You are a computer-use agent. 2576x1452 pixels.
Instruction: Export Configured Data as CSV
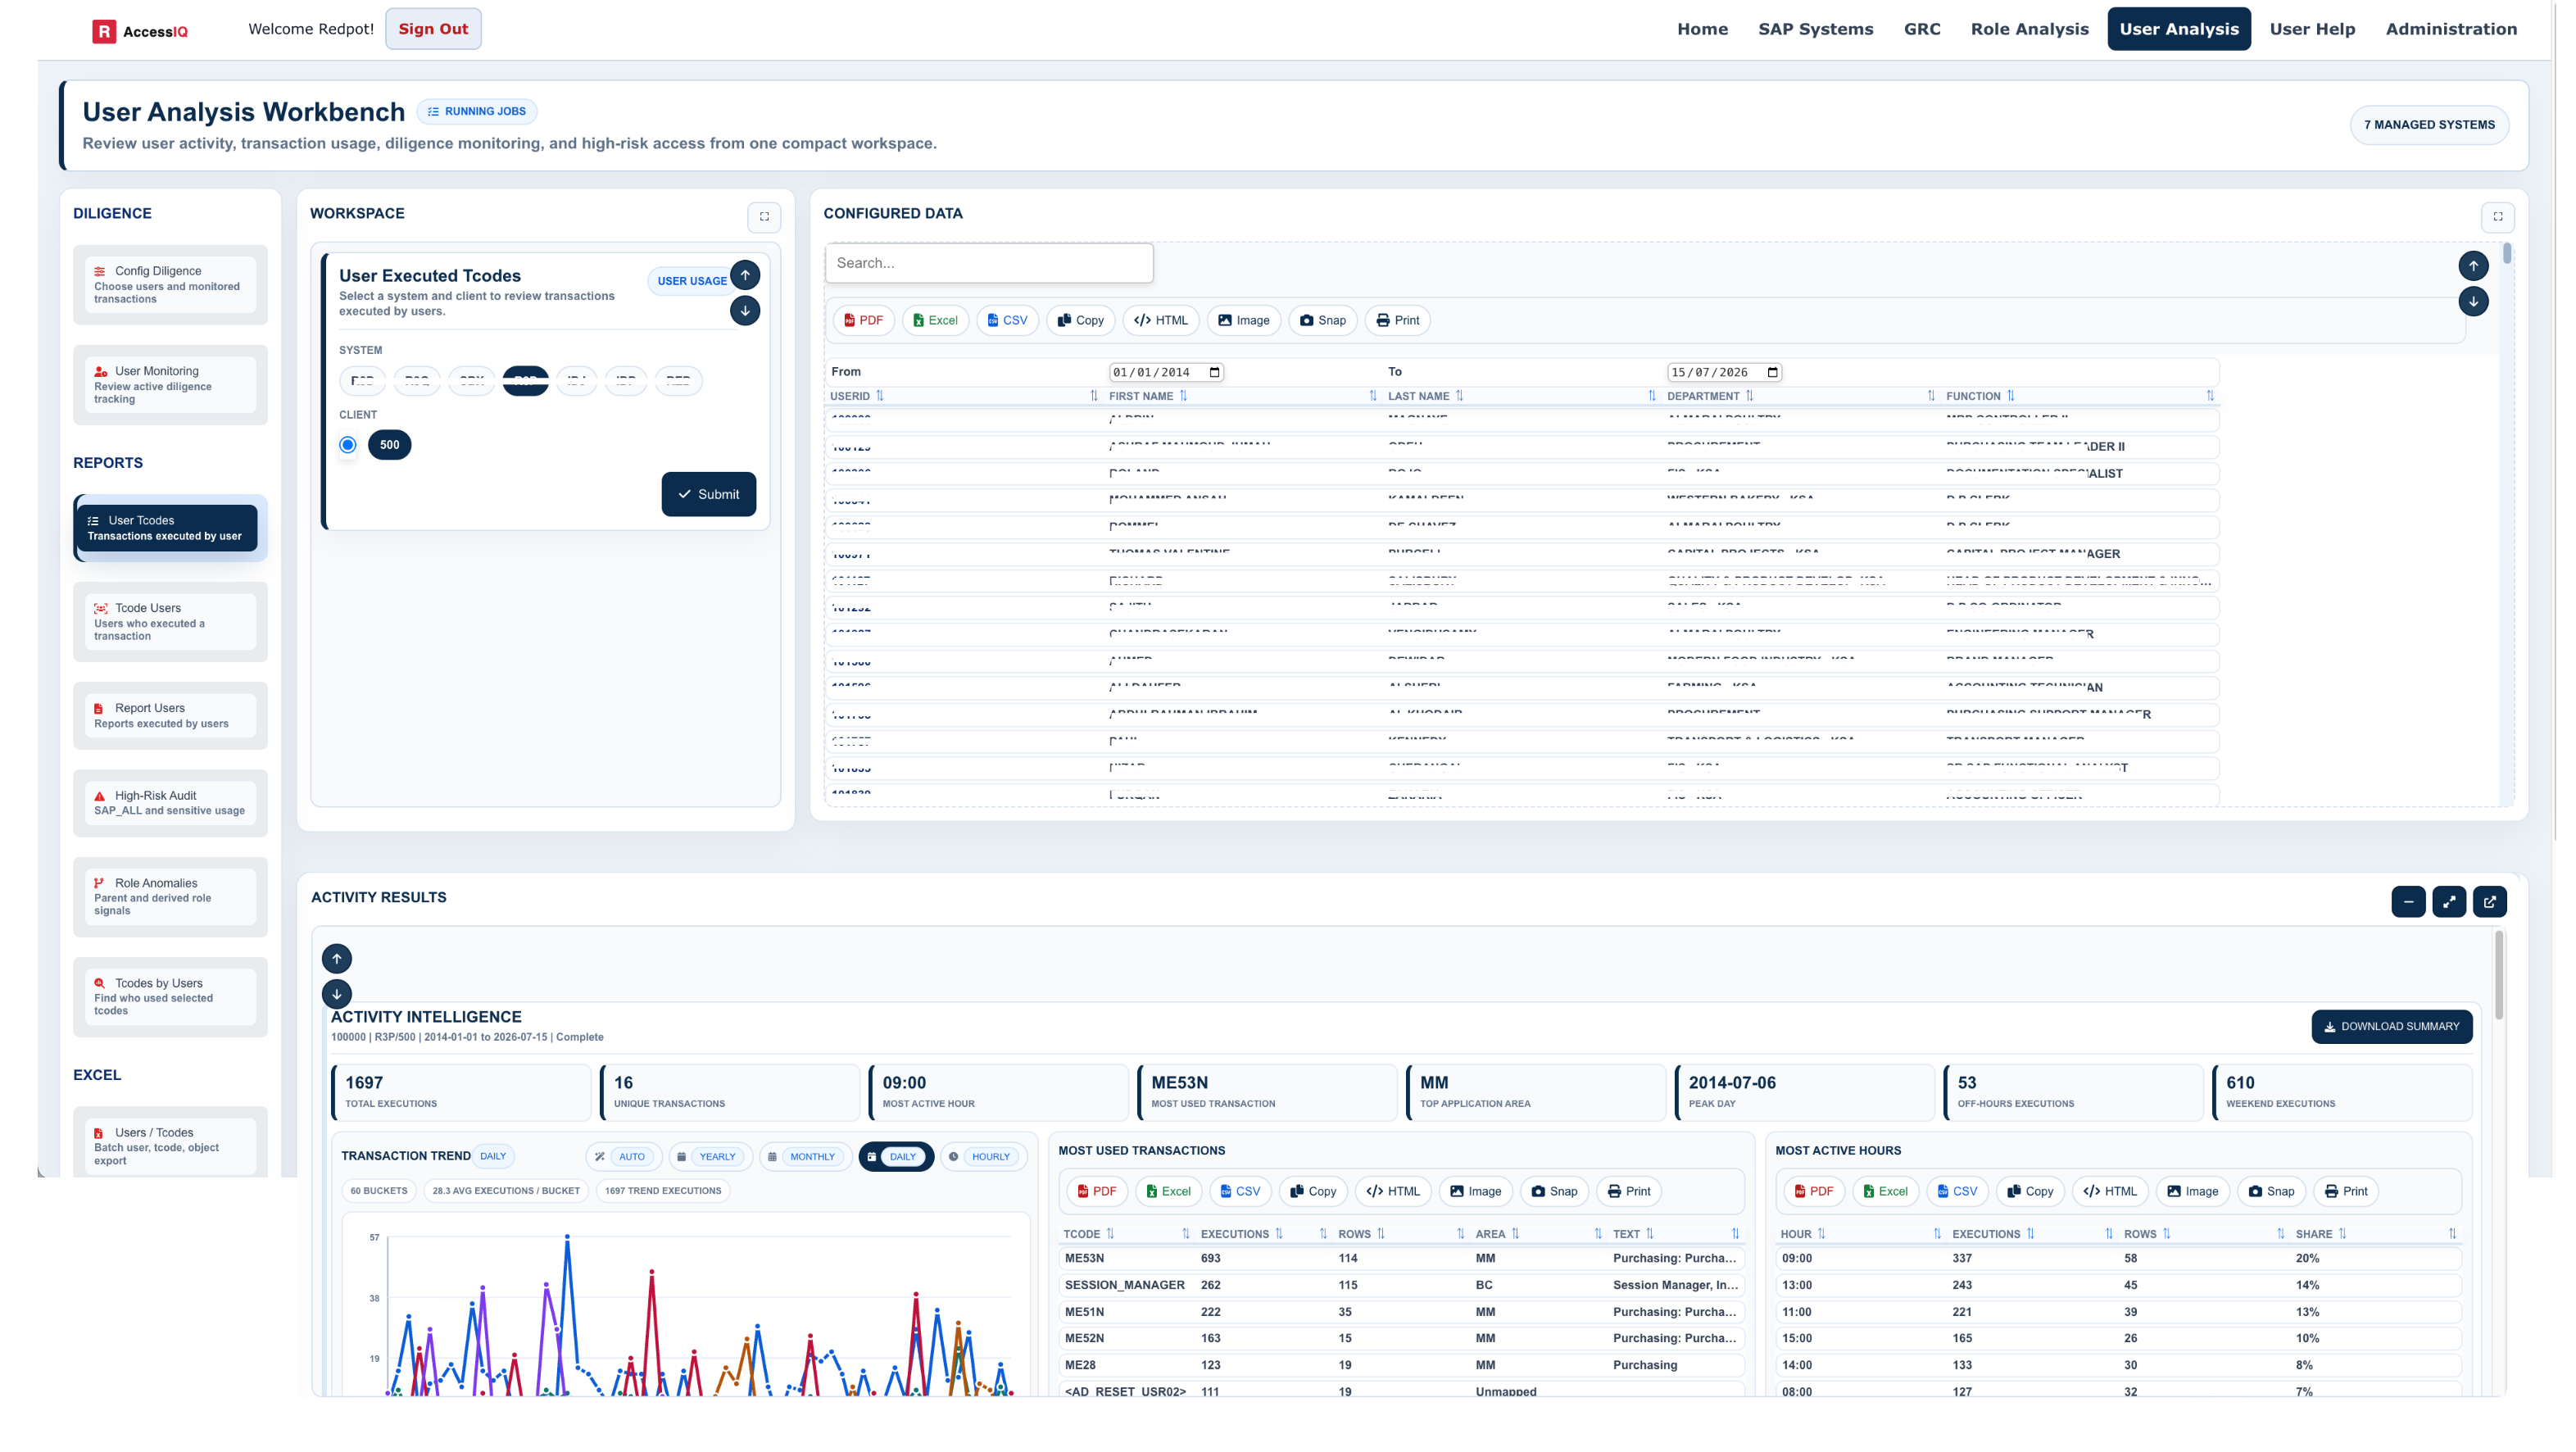[1007, 320]
